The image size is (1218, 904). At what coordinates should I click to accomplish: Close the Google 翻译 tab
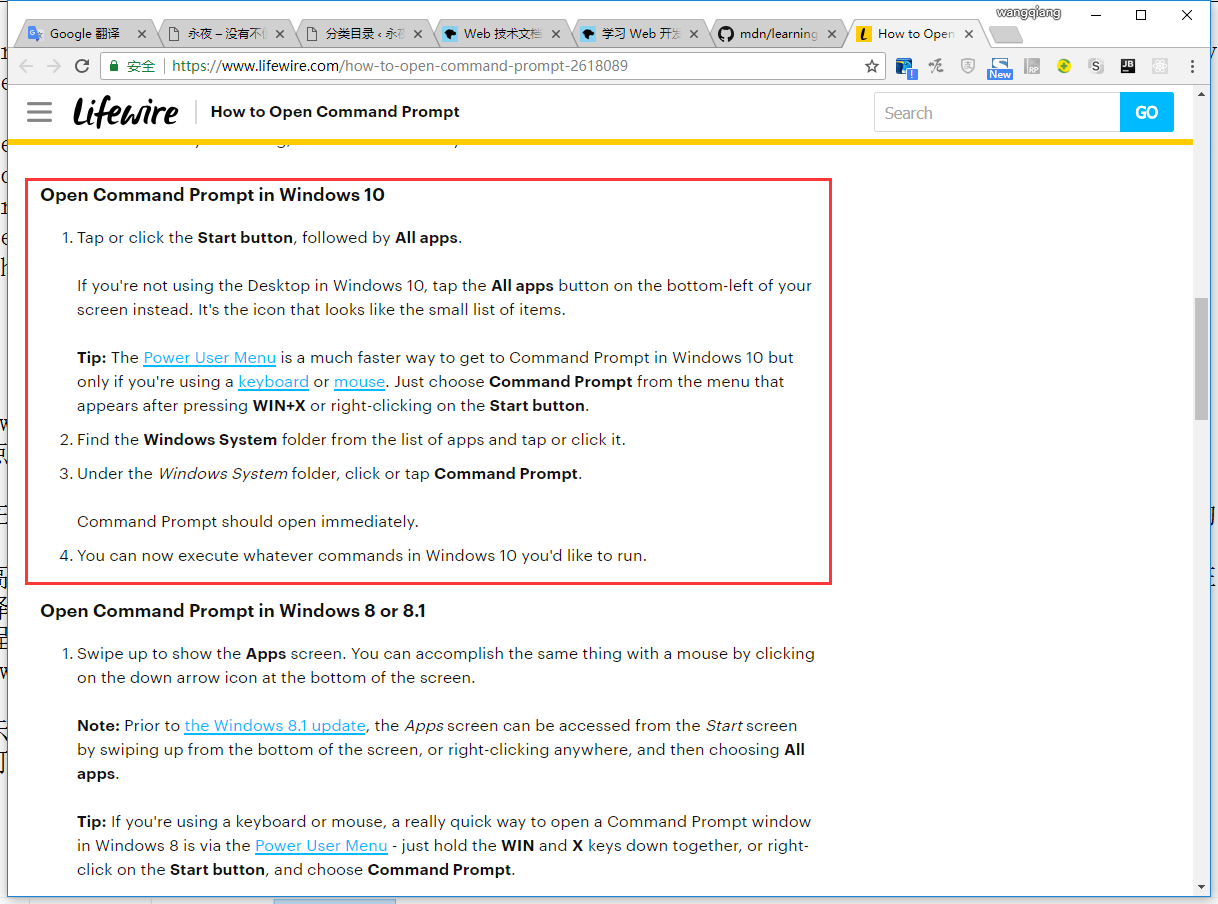(142, 34)
